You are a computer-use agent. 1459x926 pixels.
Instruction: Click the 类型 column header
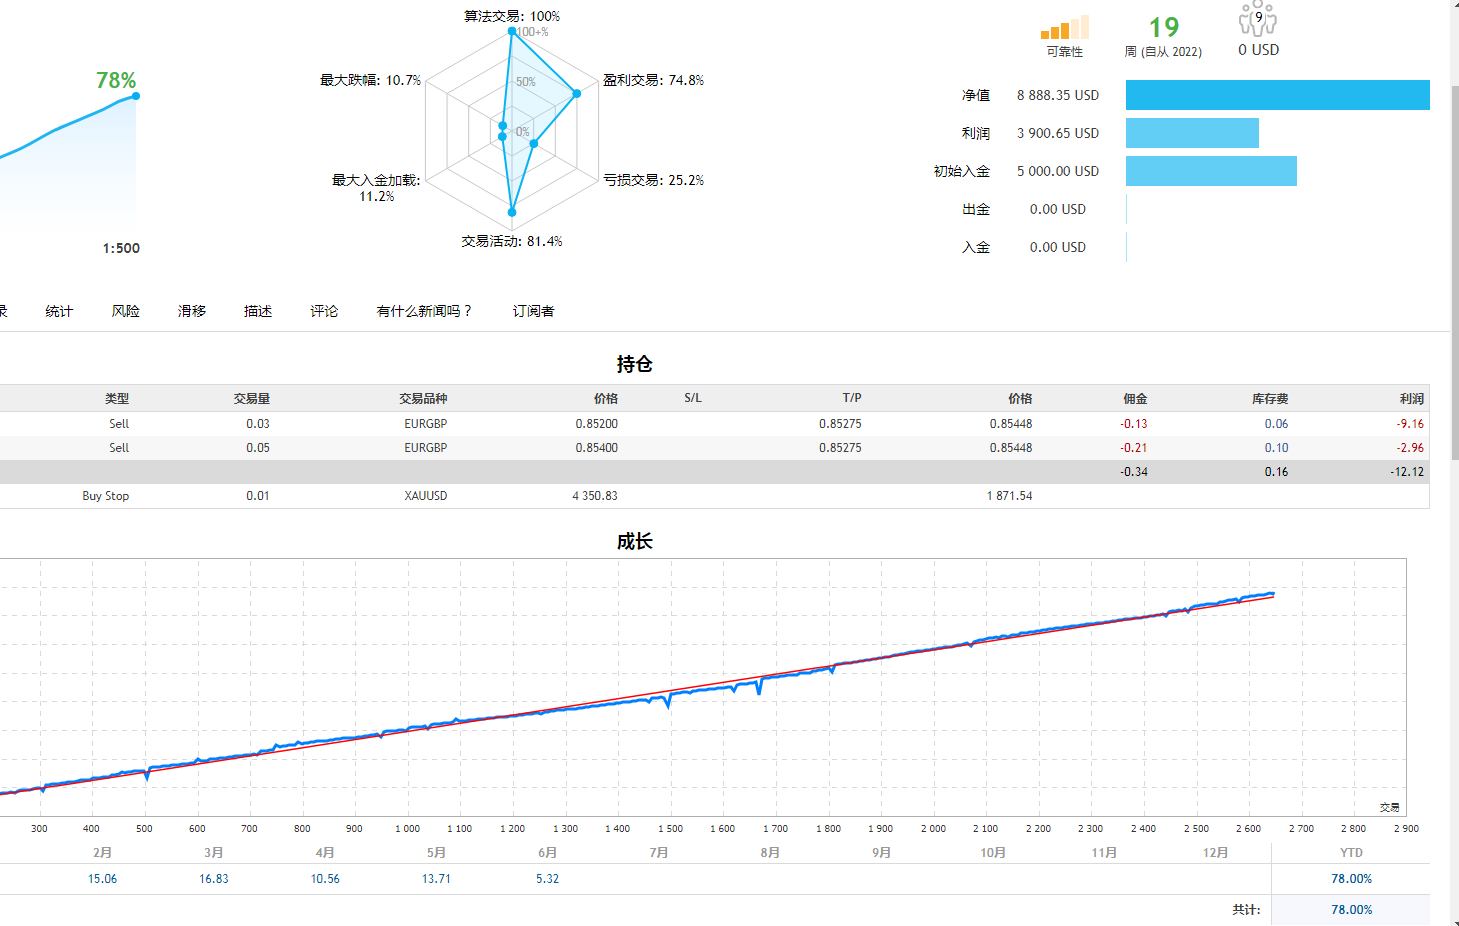pyautogui.click(x=117, y=398)
